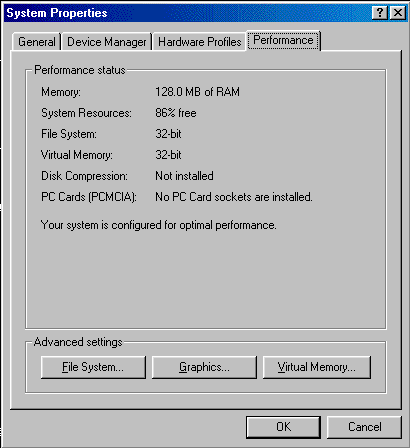Open File System advanced settings

[93, 367]
